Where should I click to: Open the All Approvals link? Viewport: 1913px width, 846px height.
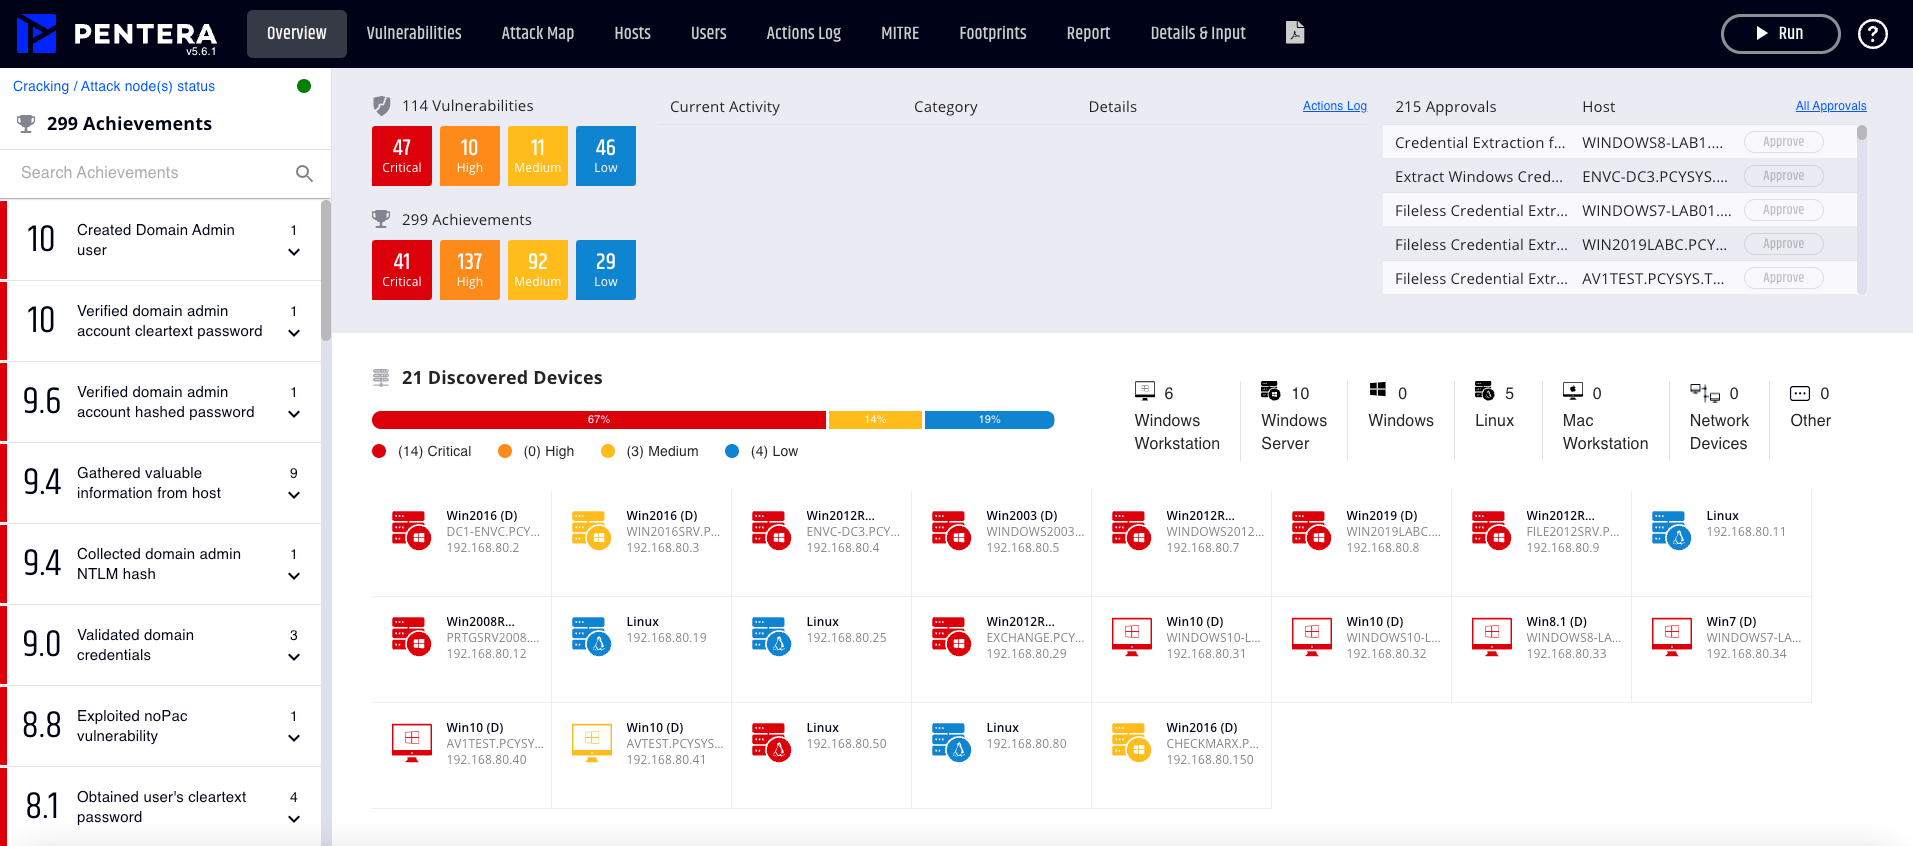(1830, 106)
